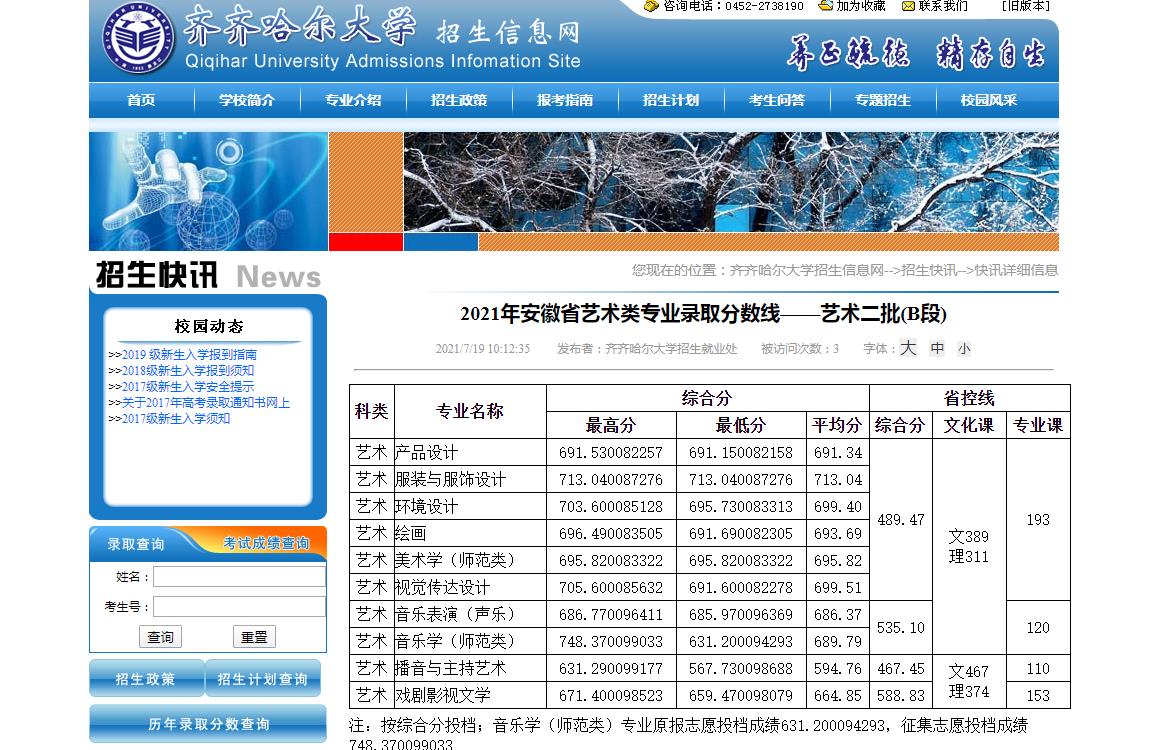Open the 学校简介 menu item
The image size is (1150, 750).
point(246,100)
